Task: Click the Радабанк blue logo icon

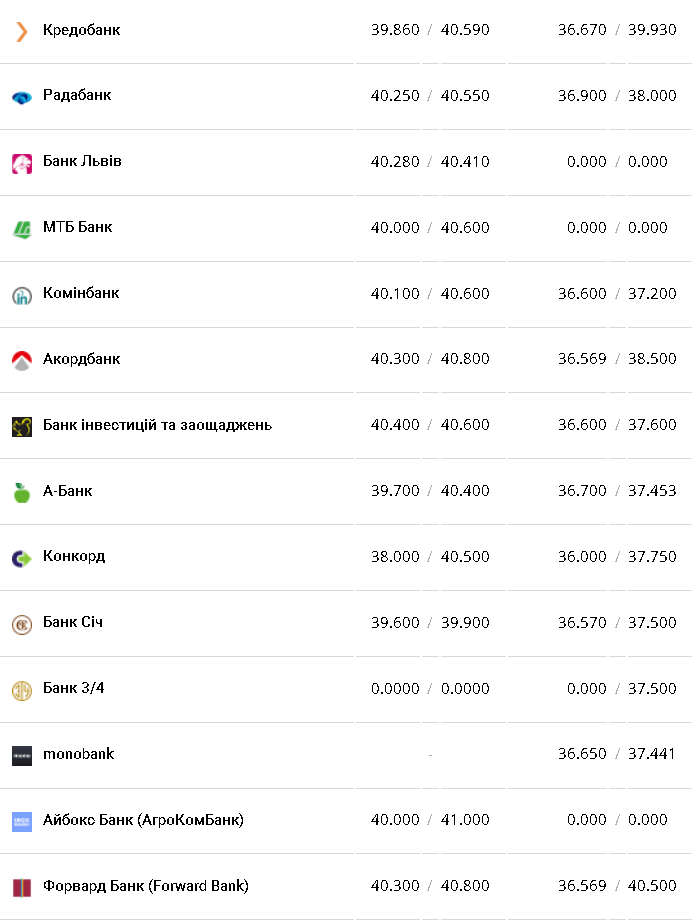Action: coord(22,97)
